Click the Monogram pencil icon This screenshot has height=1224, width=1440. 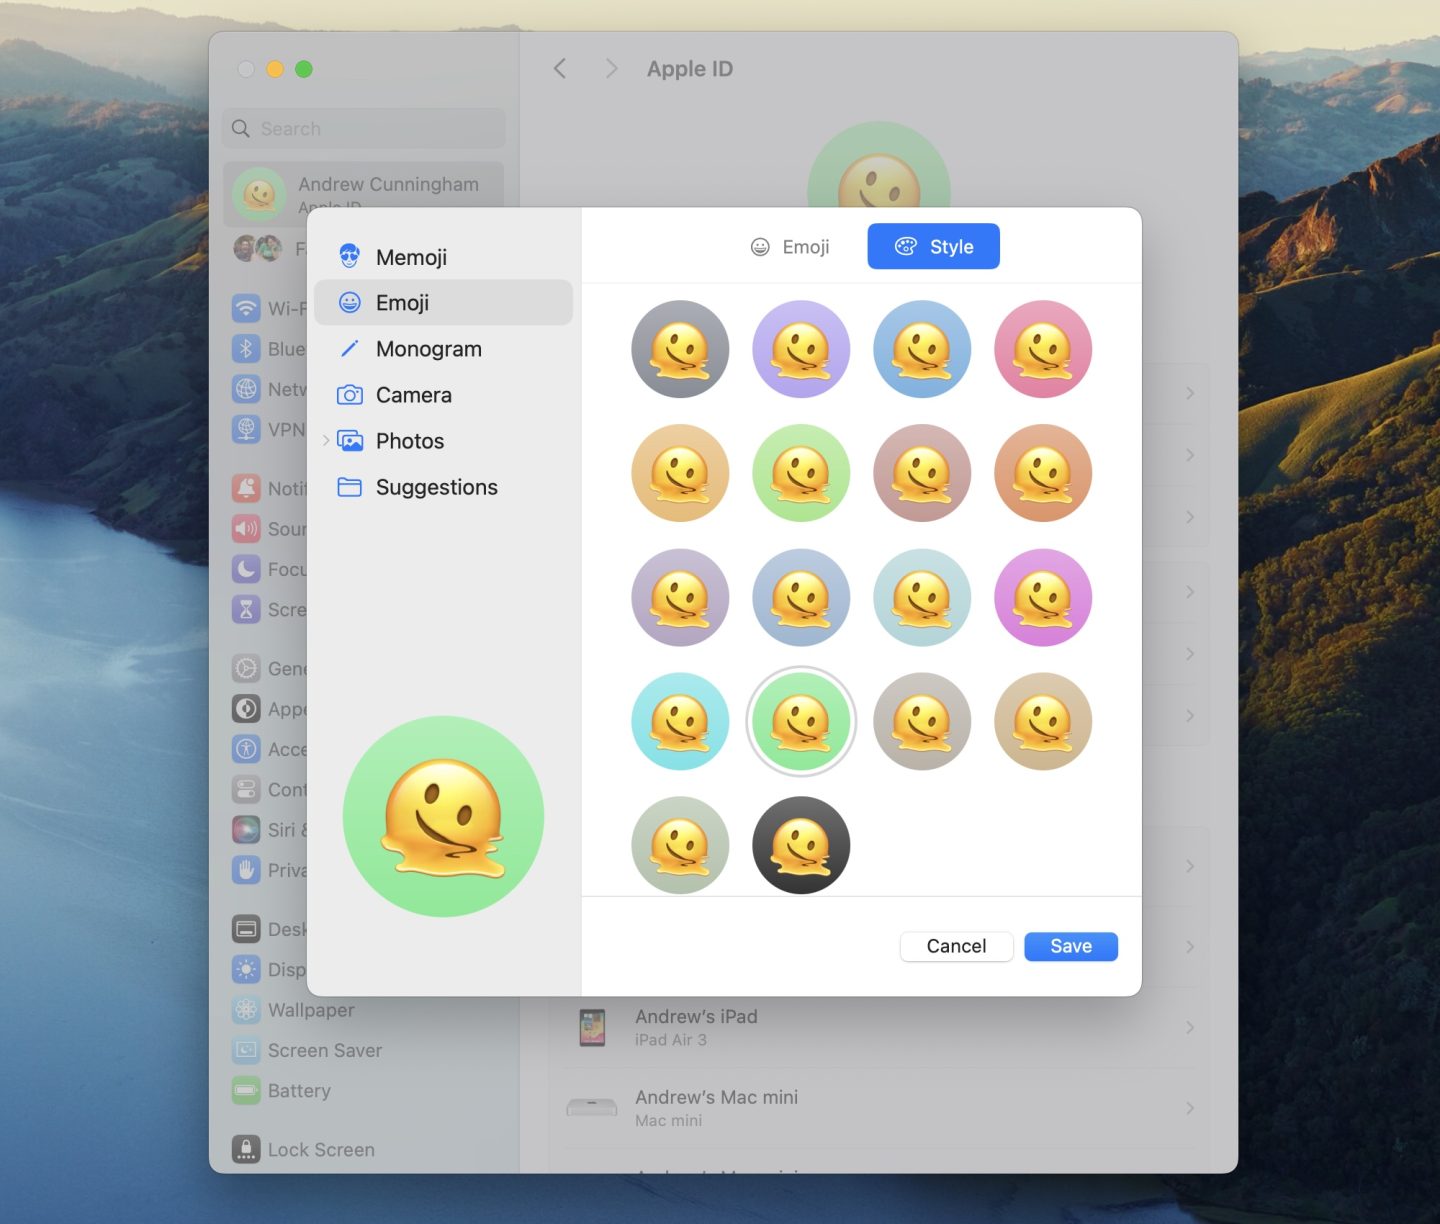[349, 349]
